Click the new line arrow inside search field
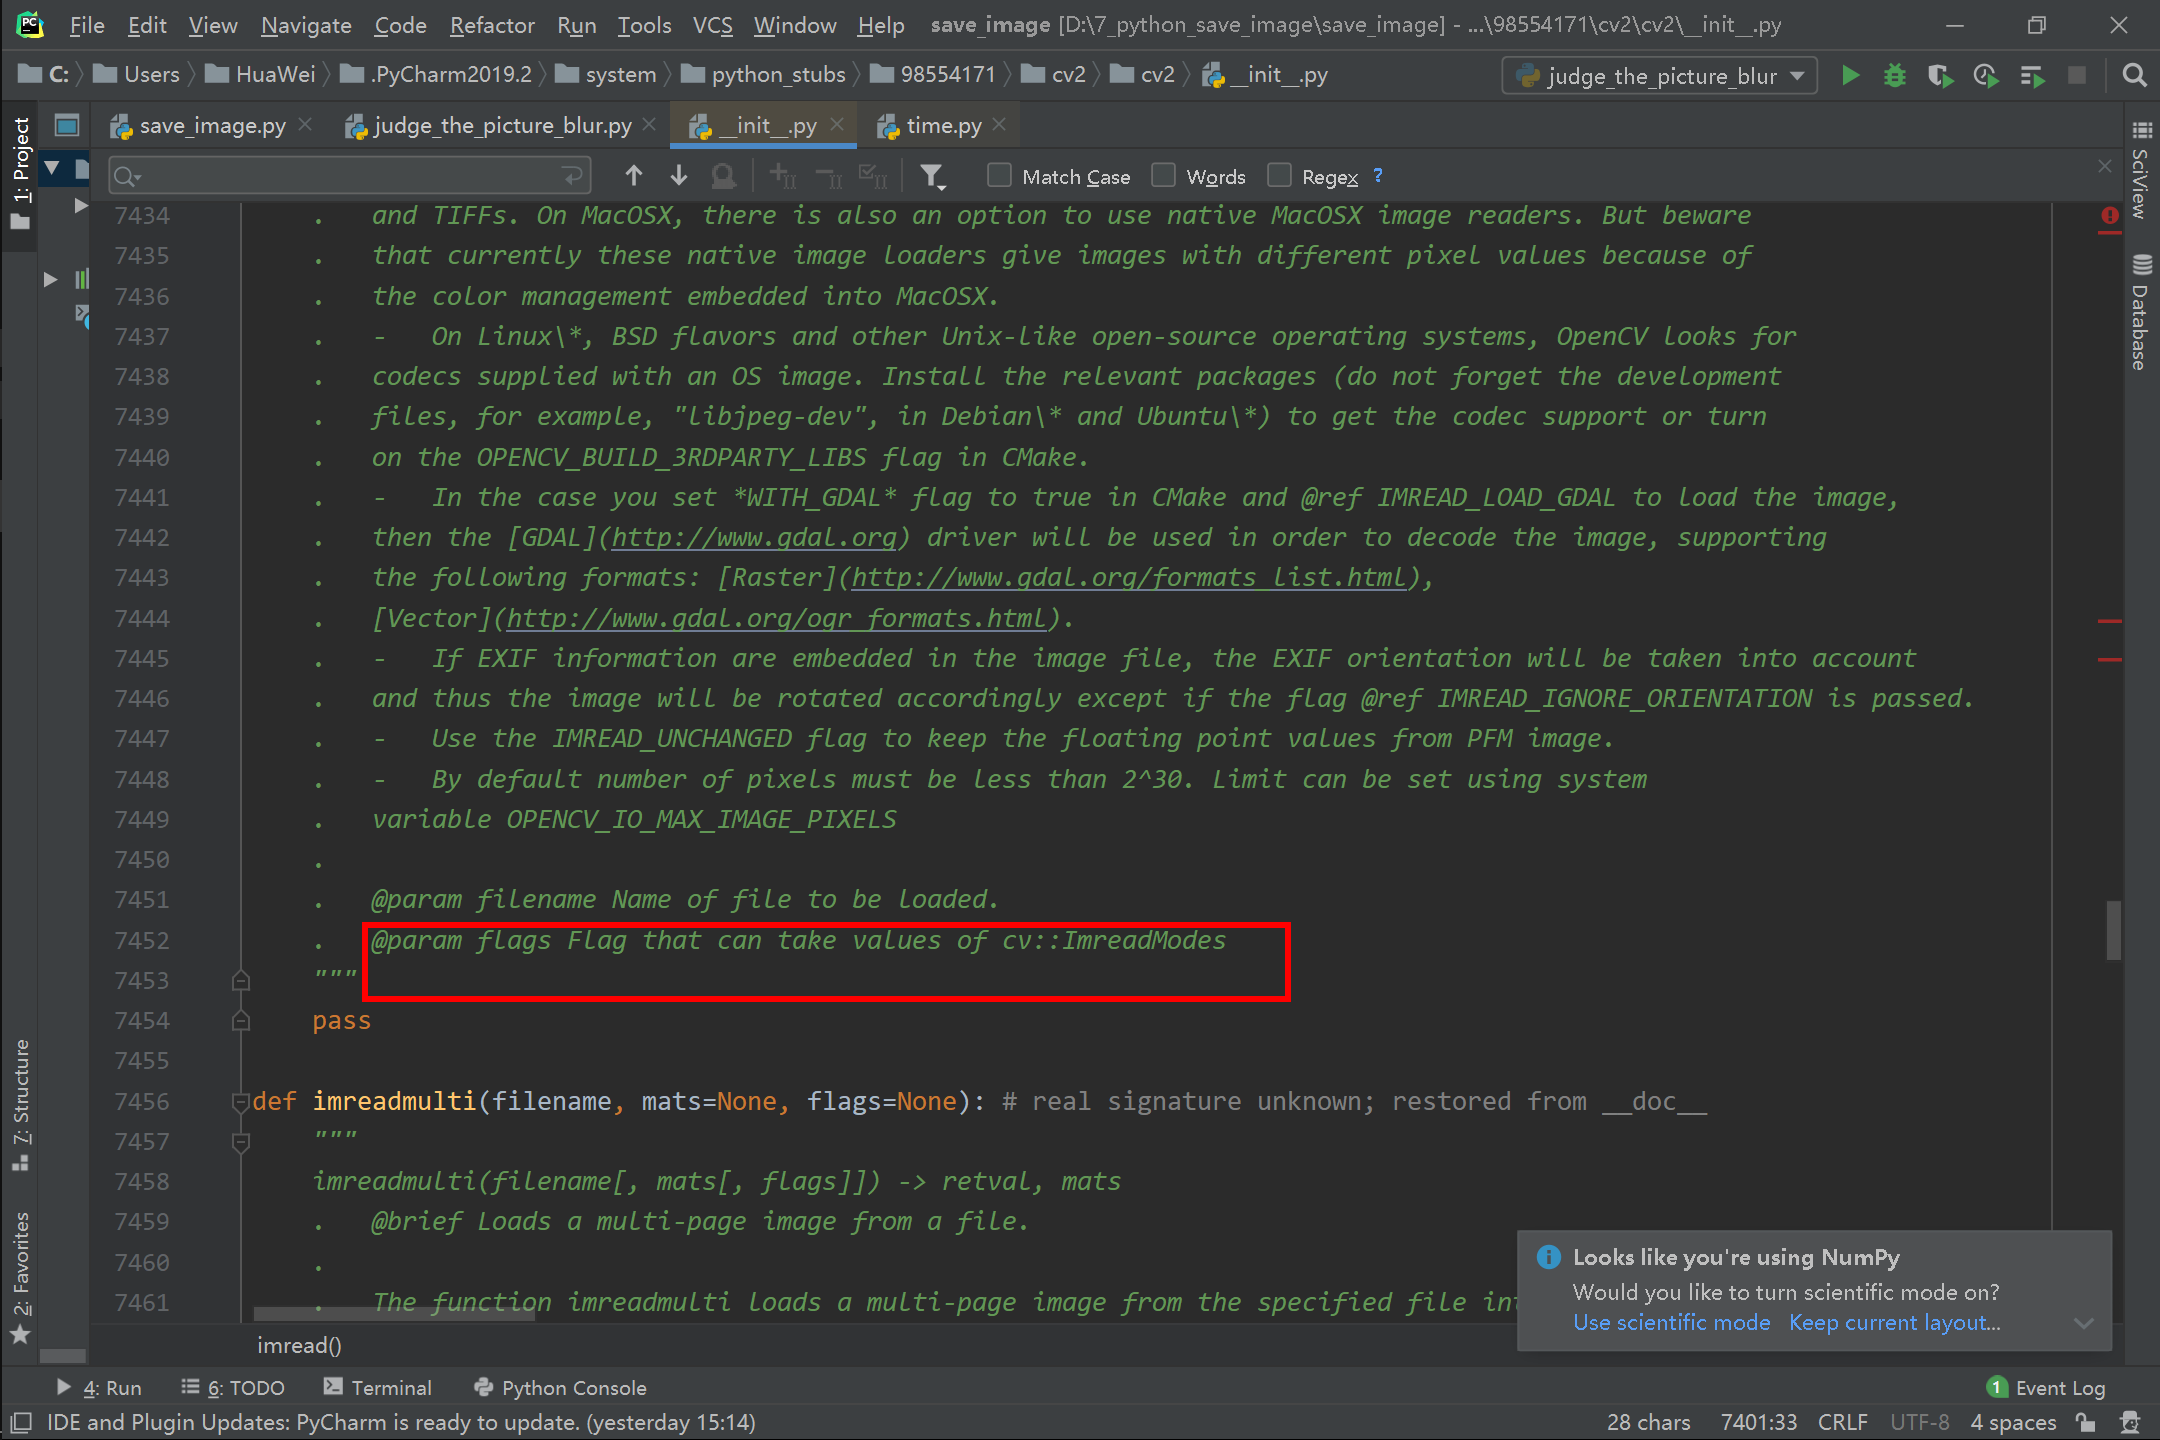This screenshot has height=1440, width=2160. pos(572,177)
